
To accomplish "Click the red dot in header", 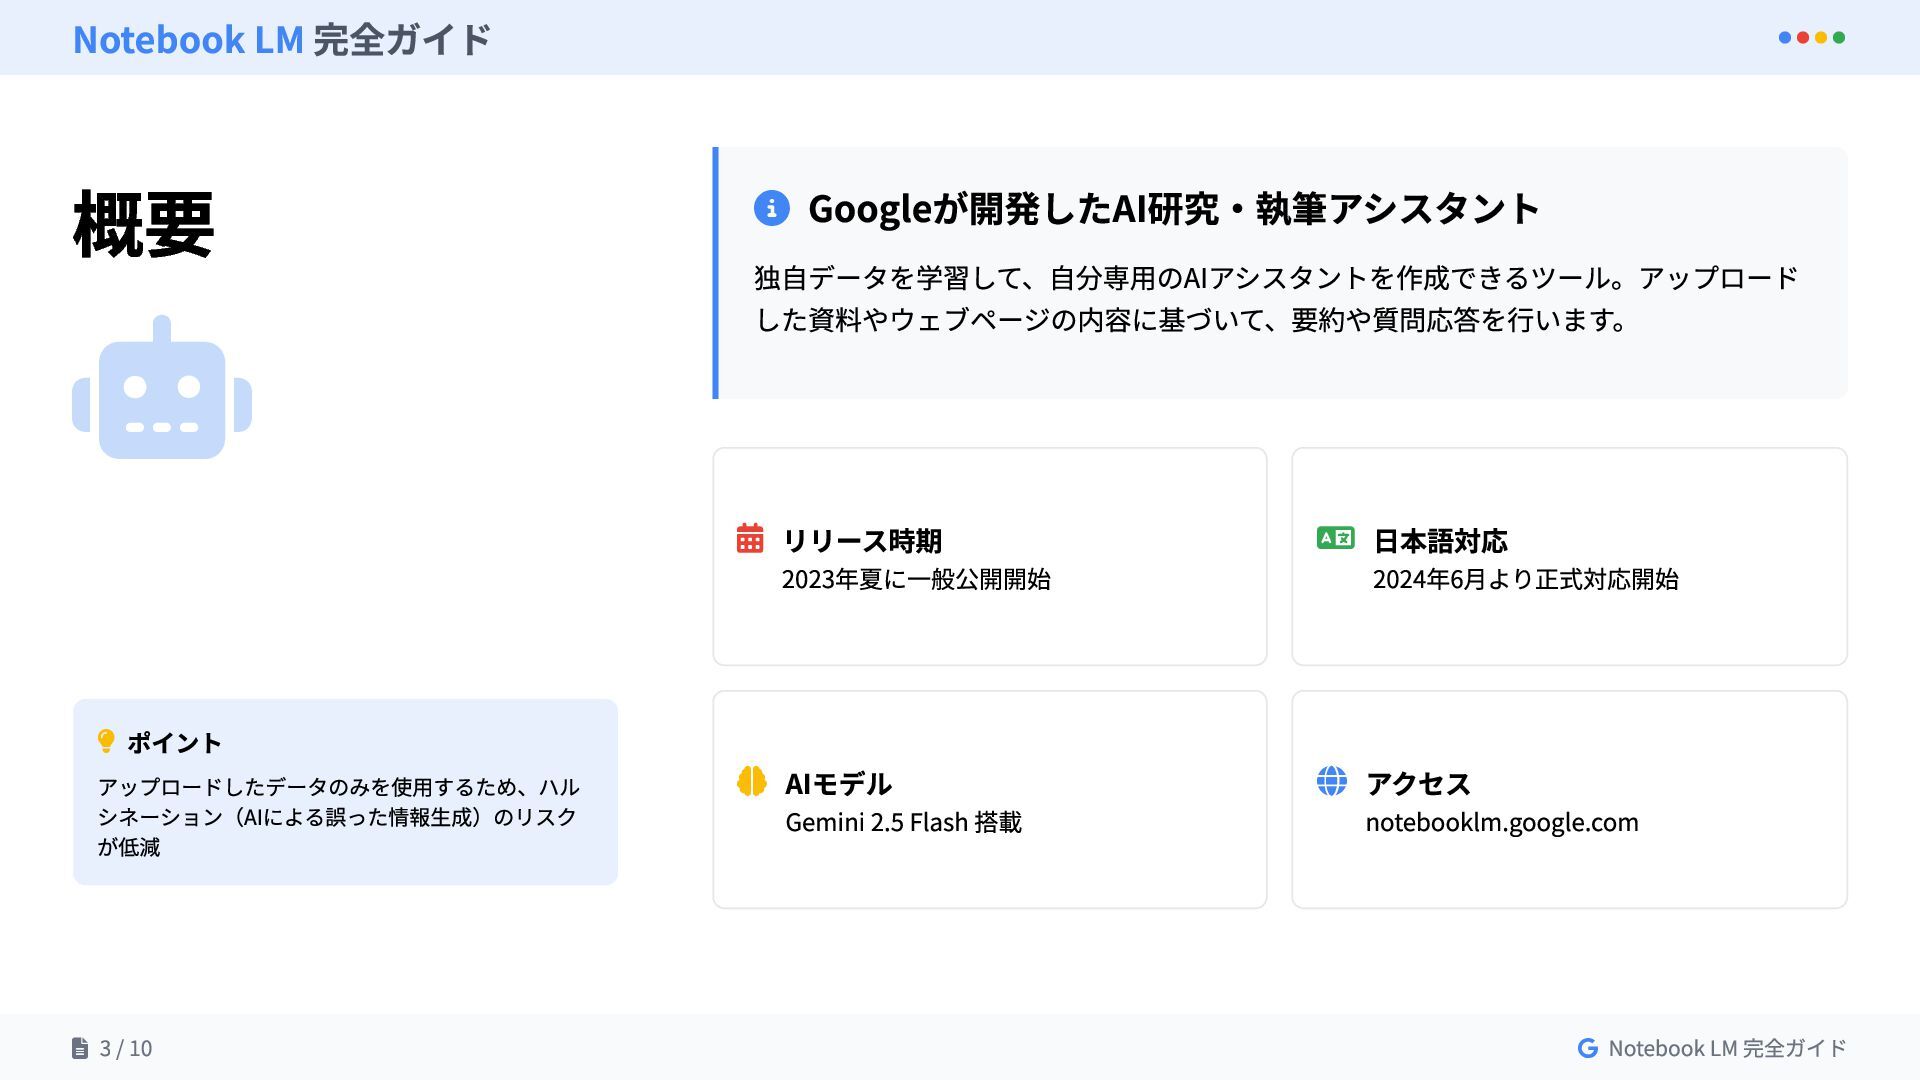I will pos(1803,38).
